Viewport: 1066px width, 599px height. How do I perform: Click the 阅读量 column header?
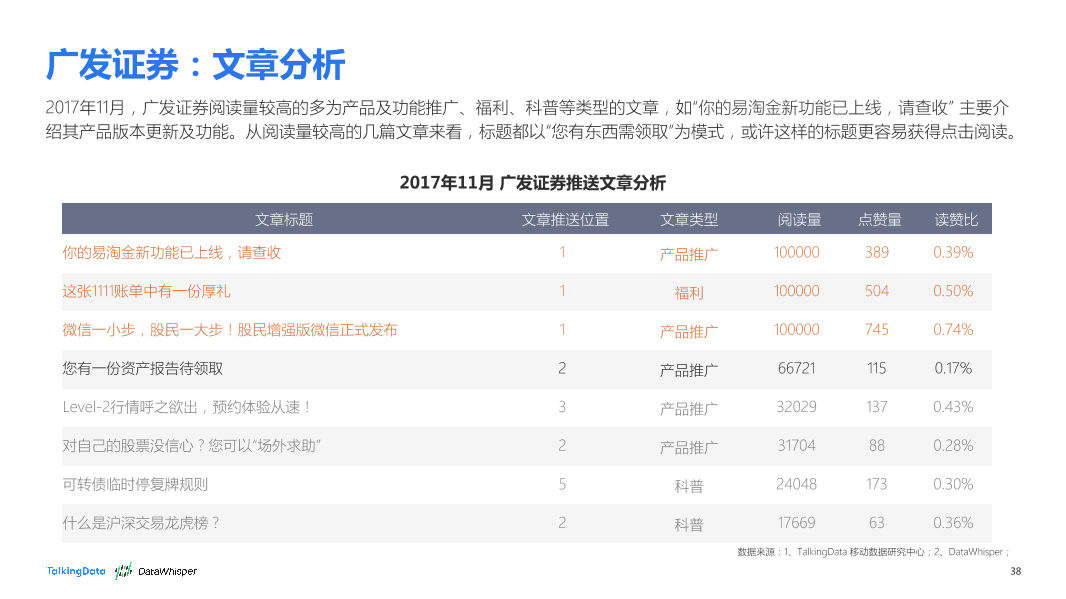coord(800,220)
